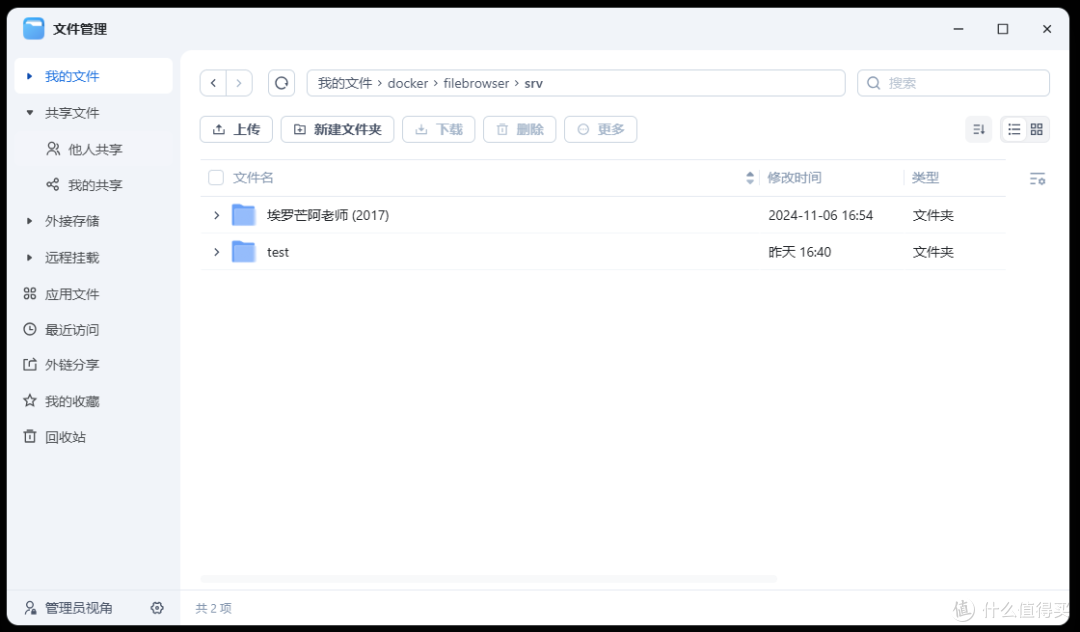Click the magnifier icon in search box

click(x=873, y=83)
